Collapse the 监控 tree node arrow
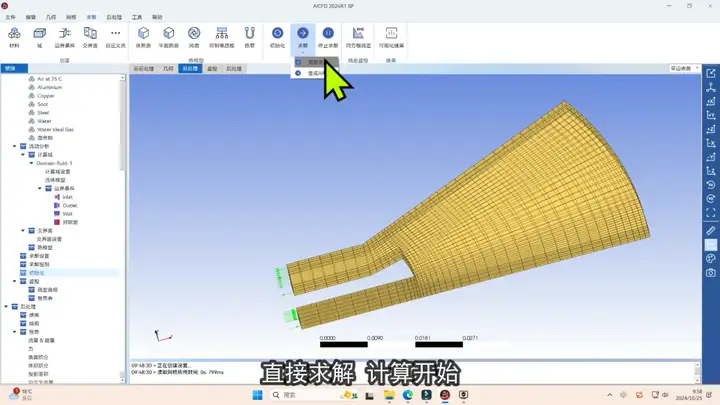The width and height of the screenshot is (720, 405). (x=14, y=281)
